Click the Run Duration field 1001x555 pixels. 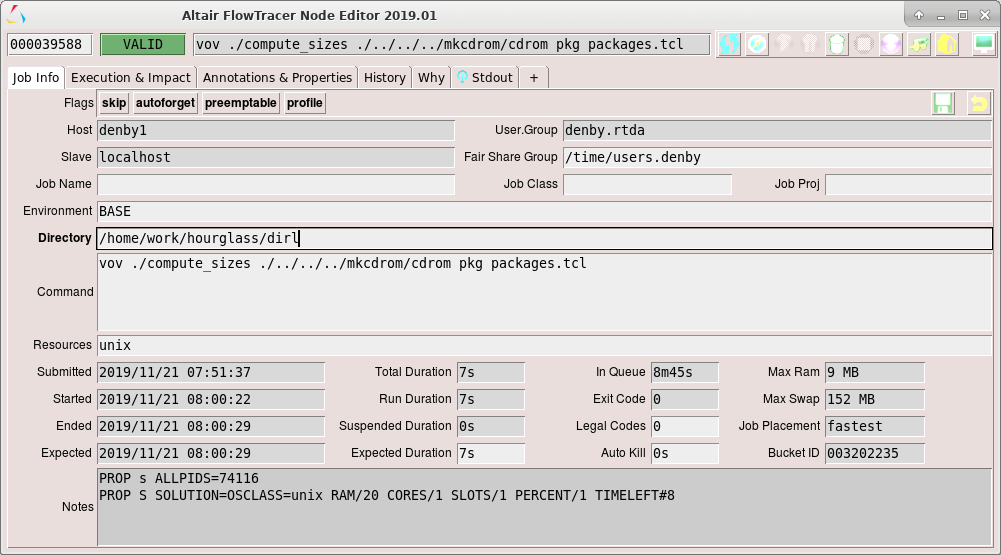click(x=491, y=399)
